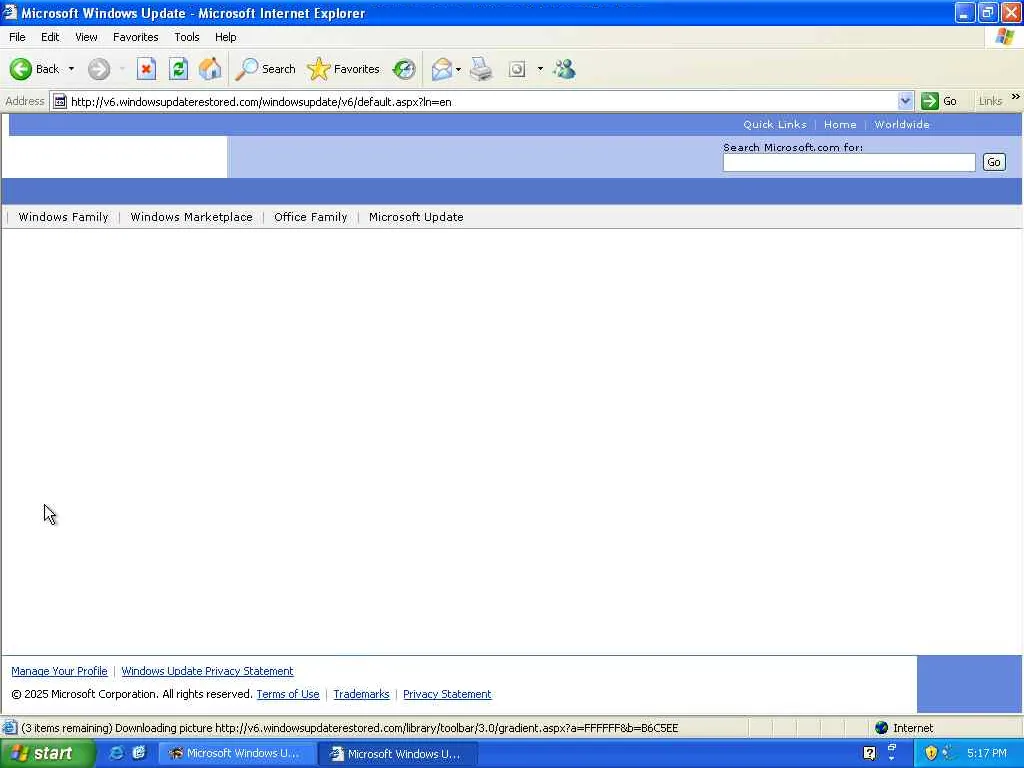Screen dimensions: 1024x768
Task: Open the Favorites menu
Action: point(135,37)
